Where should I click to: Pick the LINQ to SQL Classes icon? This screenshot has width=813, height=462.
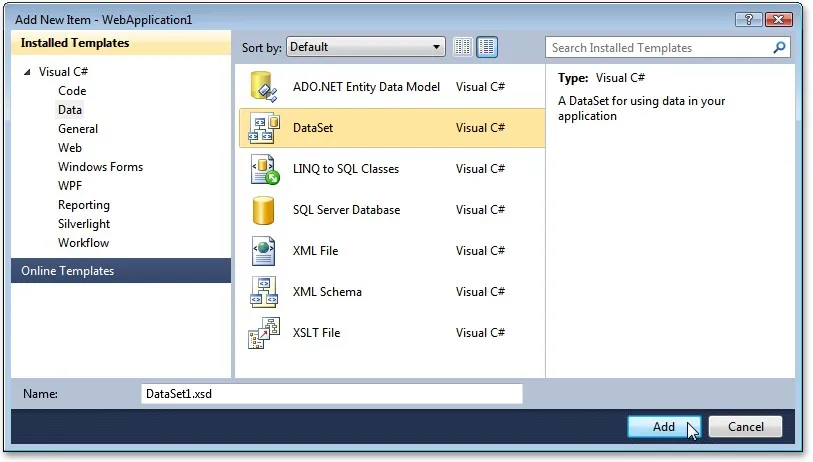click(264, 169)
